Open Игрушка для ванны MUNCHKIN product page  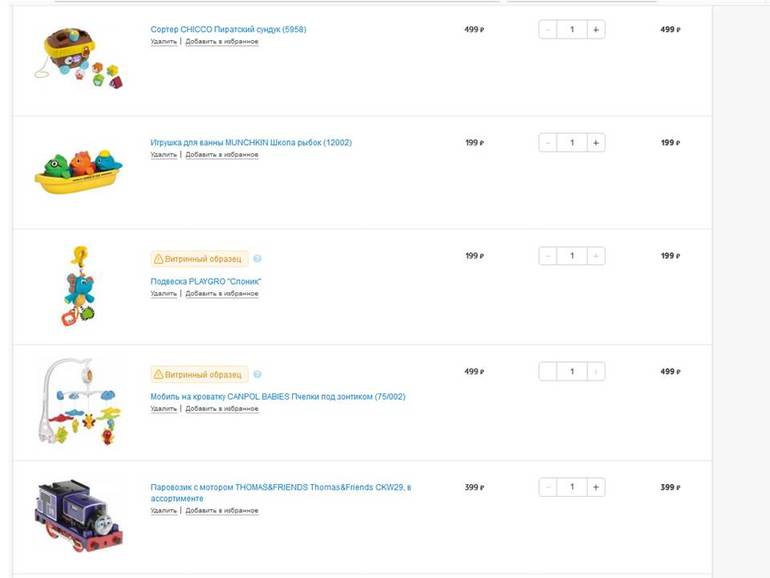[251, 143]
